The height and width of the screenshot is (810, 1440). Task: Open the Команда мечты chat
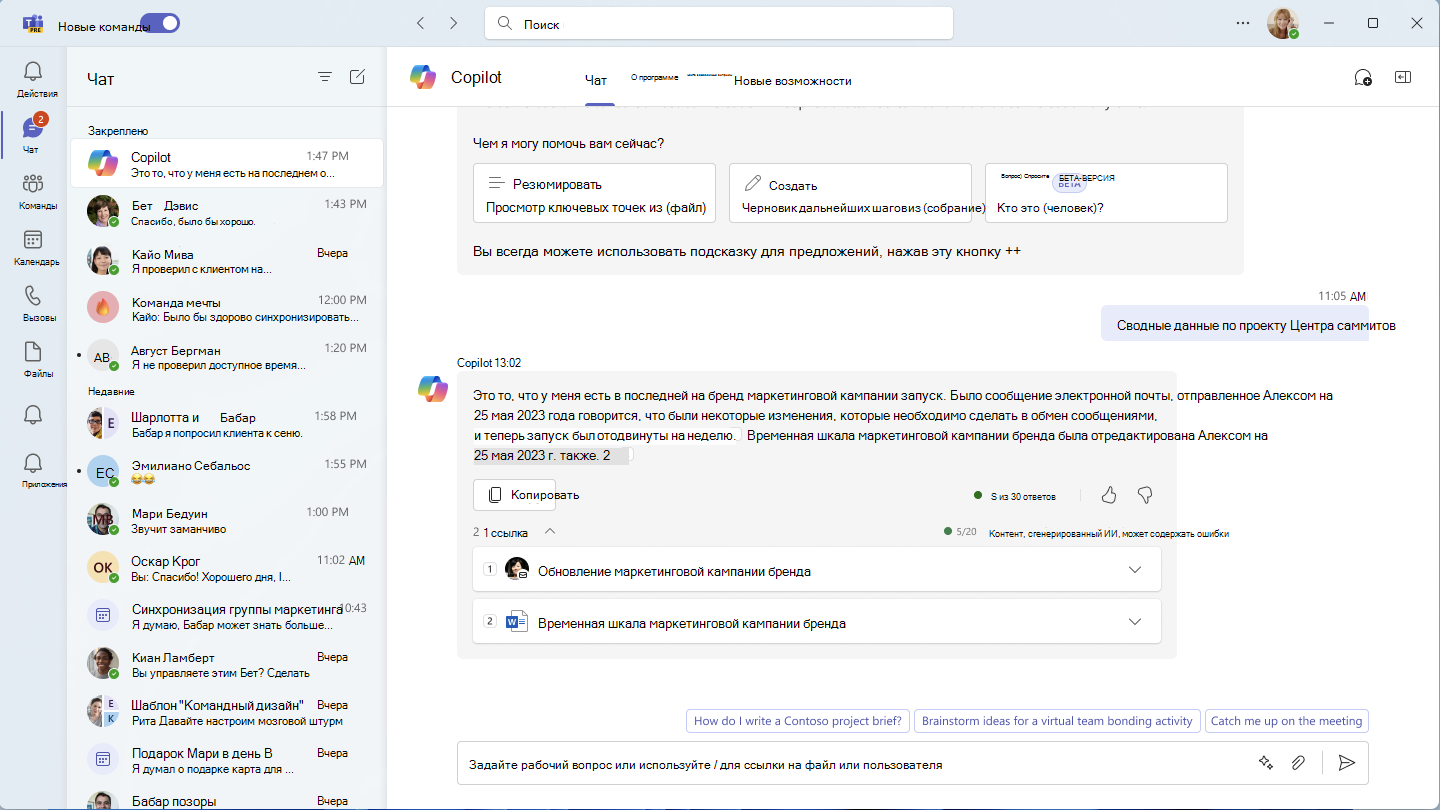point(227,308)
